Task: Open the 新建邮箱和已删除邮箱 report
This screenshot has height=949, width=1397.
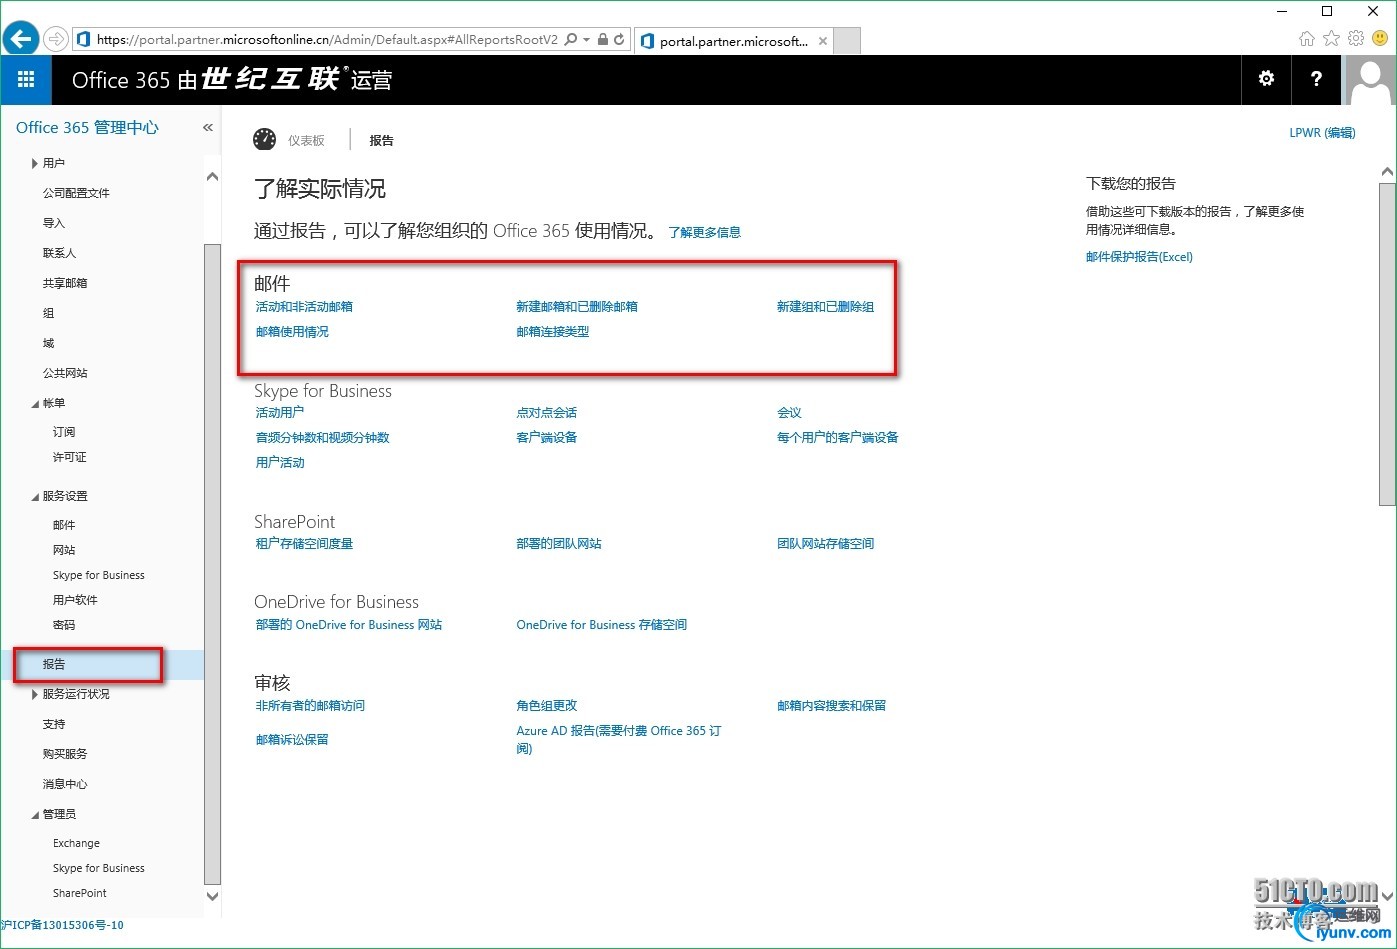Action: click(577, 307)
